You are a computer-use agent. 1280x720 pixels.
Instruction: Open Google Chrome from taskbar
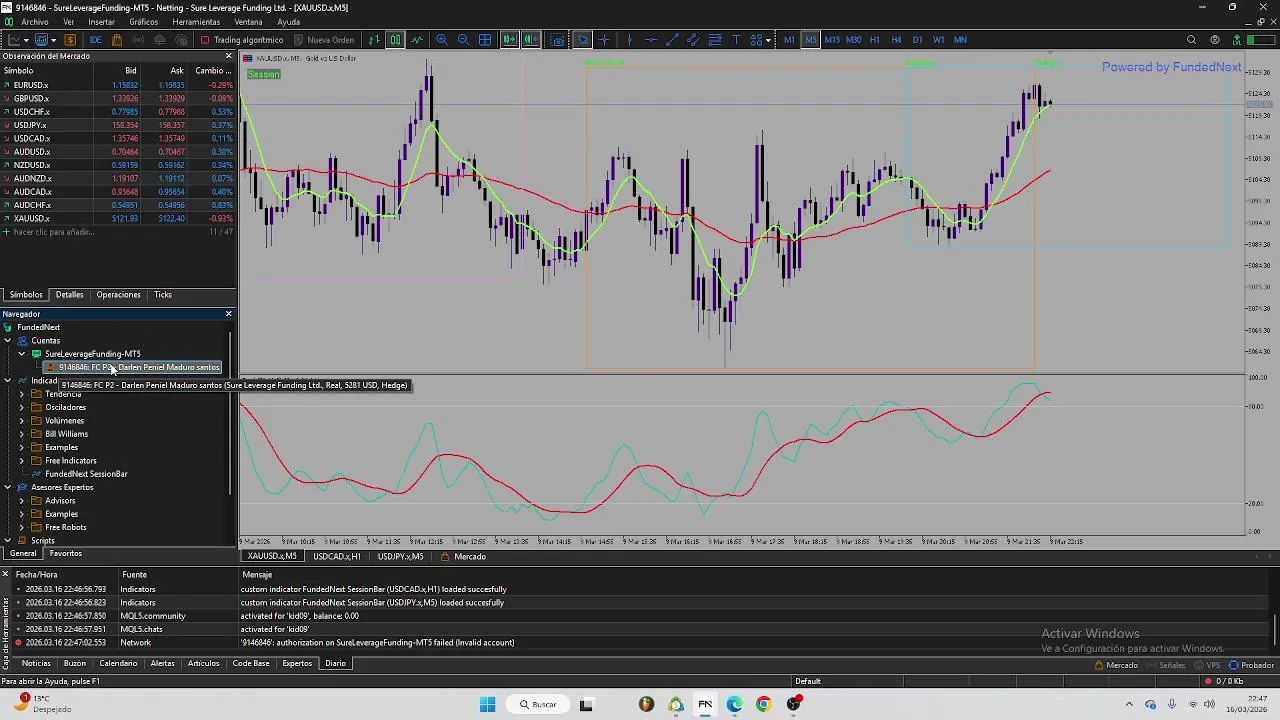click(x=764, y=704)
